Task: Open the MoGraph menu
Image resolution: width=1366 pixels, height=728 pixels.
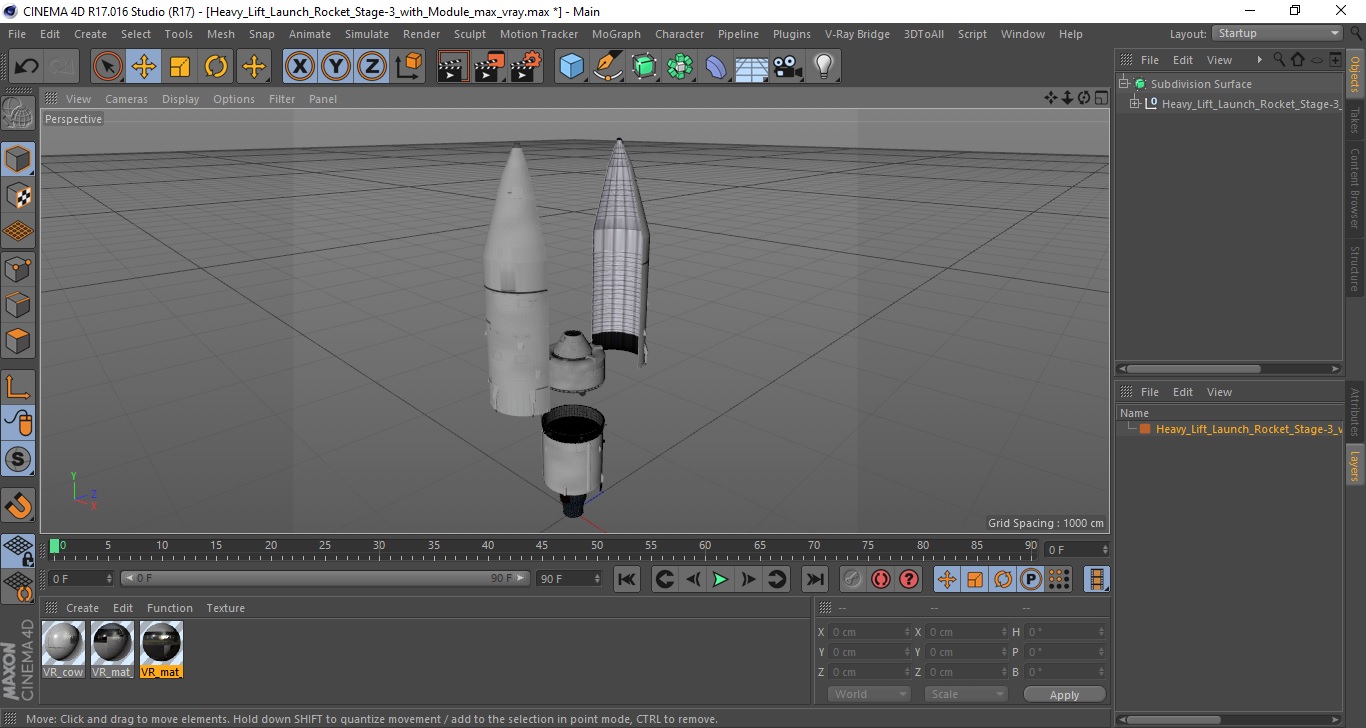Action: click(616, 34)
